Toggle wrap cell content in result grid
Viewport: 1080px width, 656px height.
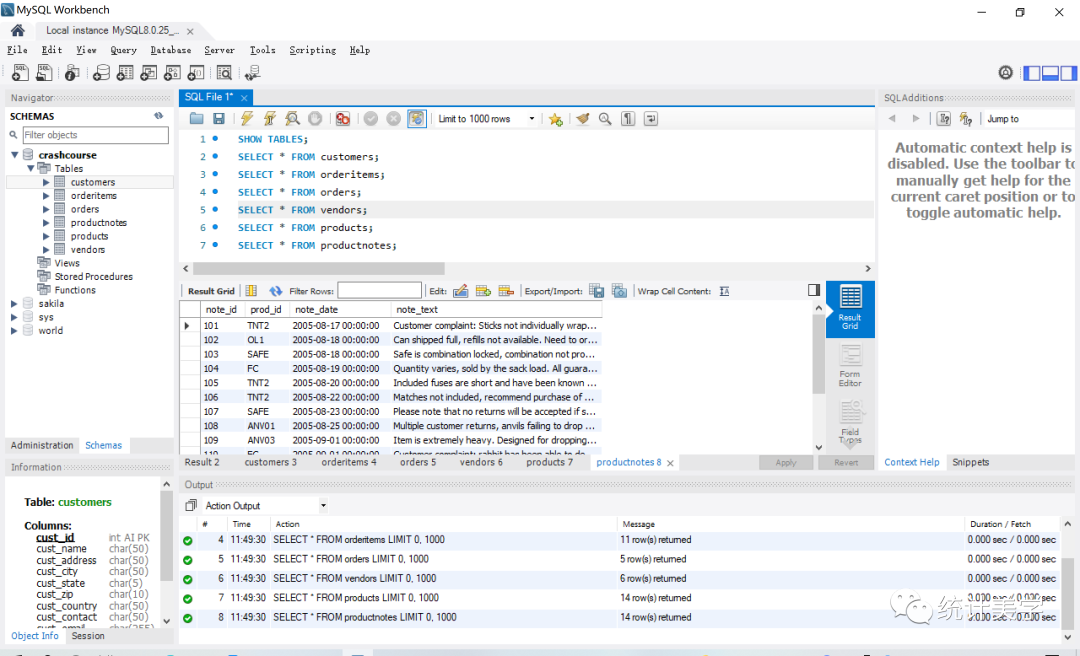pyautogui.click(x=724, y=291)
